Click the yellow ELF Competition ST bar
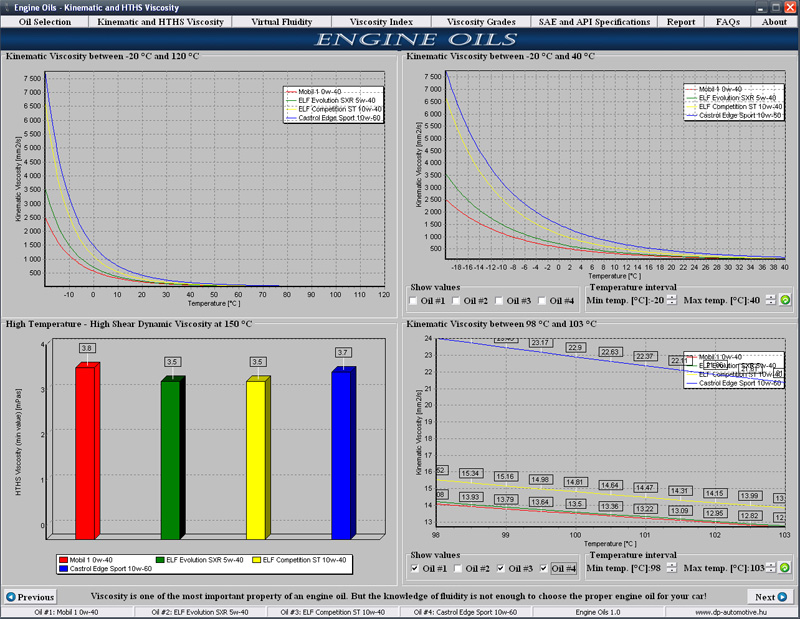 (x=258, y=455)
